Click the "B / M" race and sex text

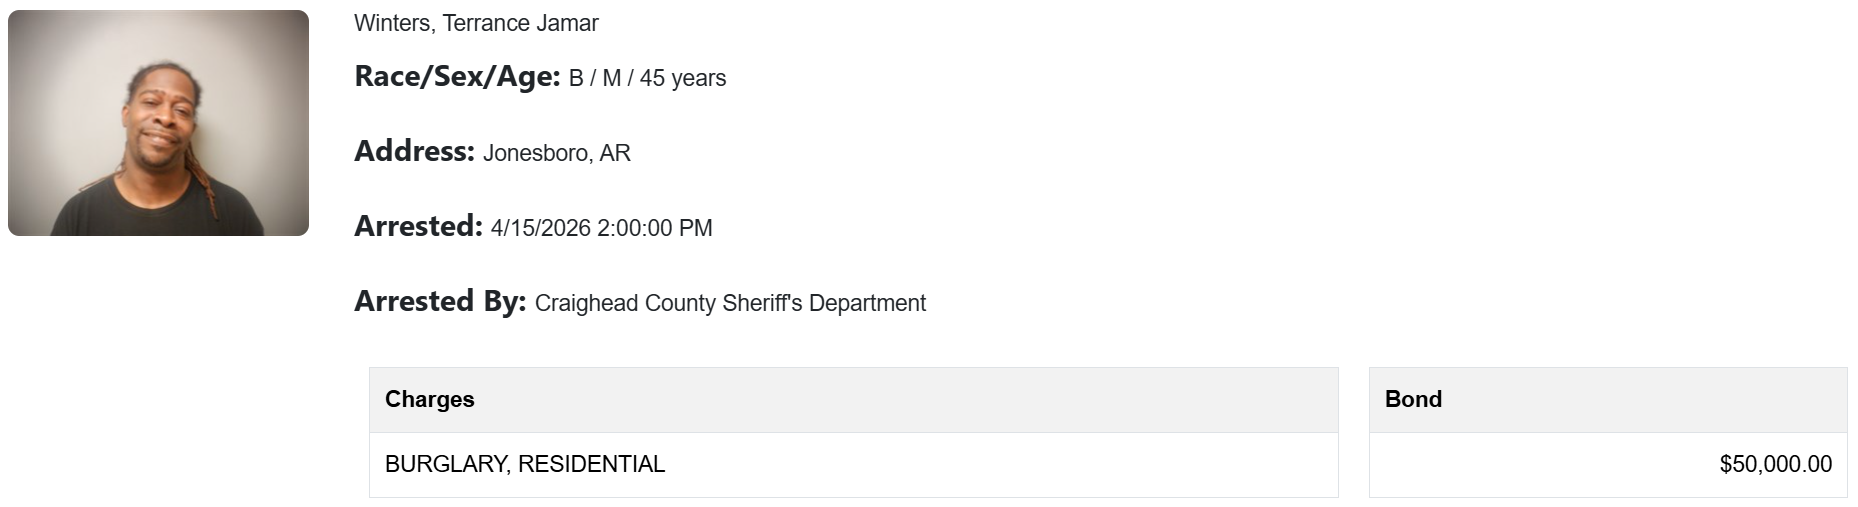tap(595, 78)
